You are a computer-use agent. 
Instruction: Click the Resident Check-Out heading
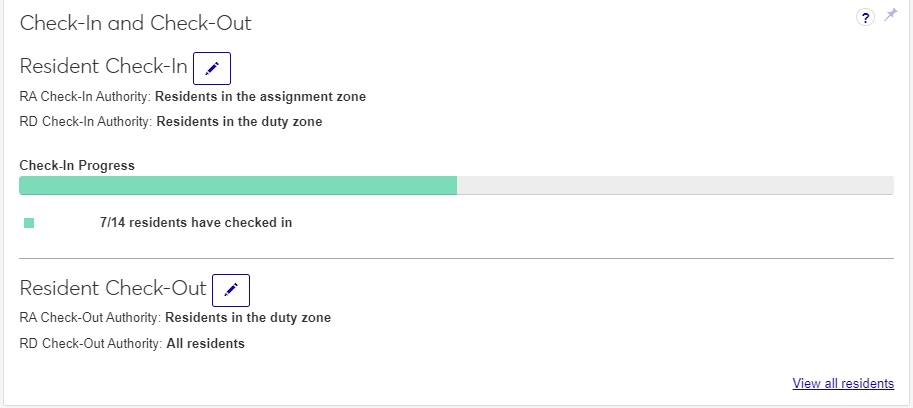(113, 289)
